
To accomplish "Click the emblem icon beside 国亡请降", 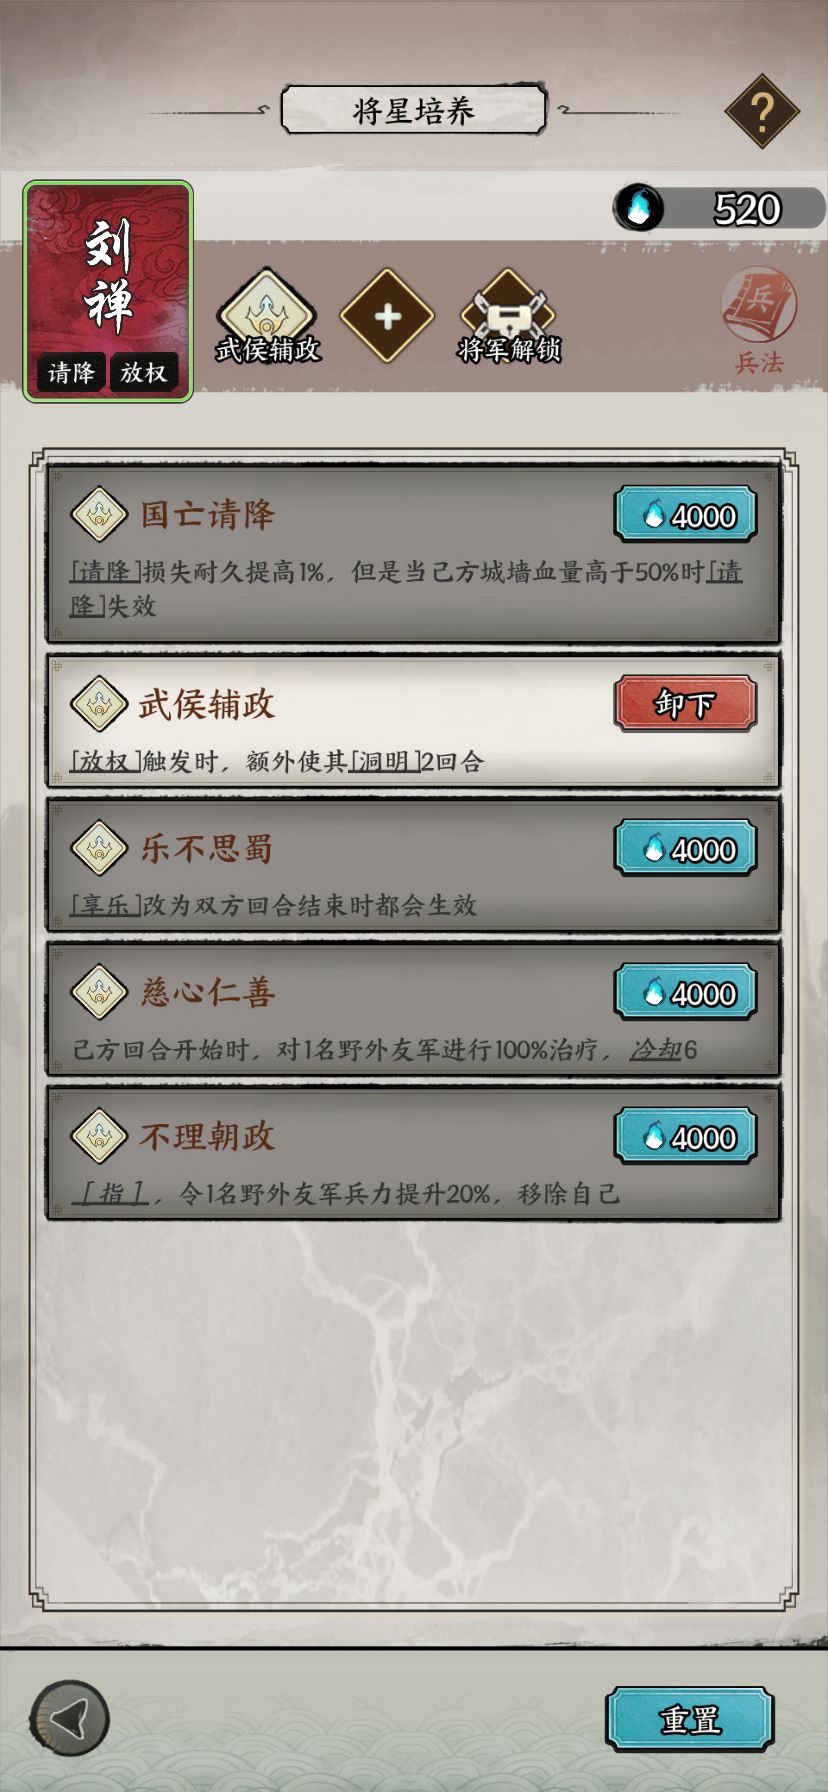I will coord(99,515).
